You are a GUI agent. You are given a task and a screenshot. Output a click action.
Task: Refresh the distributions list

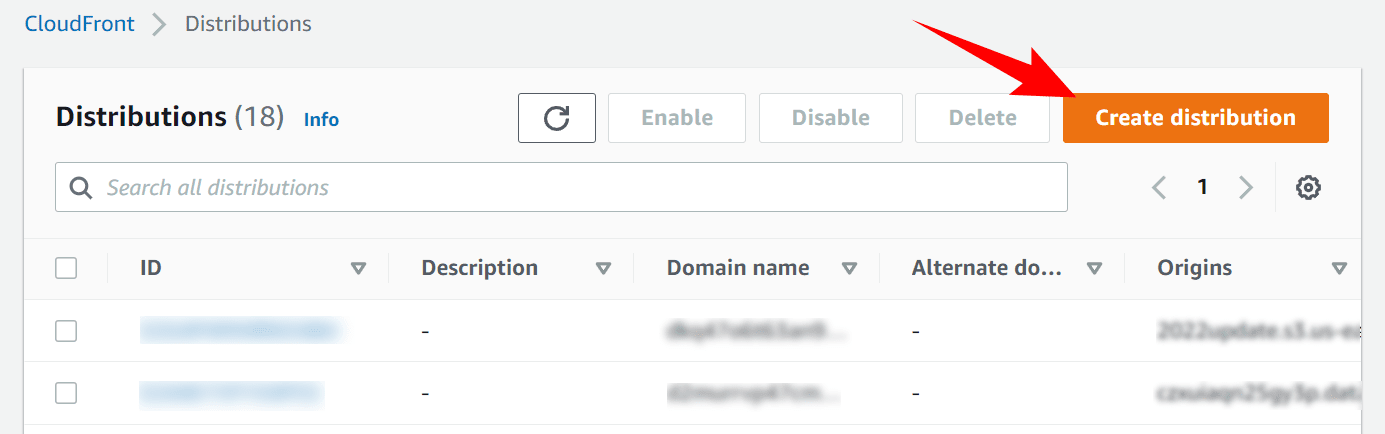click(557, 118)
